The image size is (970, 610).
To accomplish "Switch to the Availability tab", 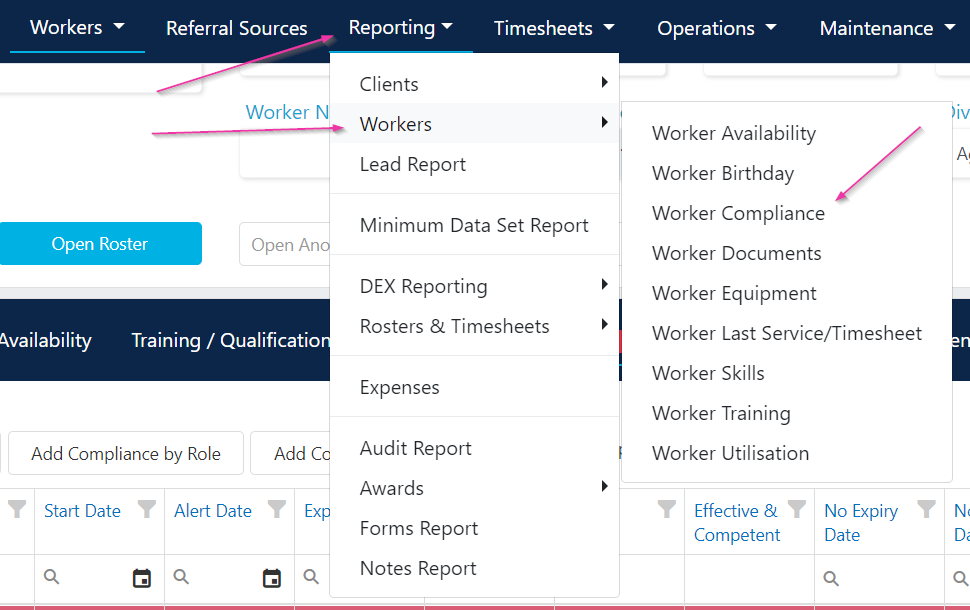I will click(x=46, y=340).
